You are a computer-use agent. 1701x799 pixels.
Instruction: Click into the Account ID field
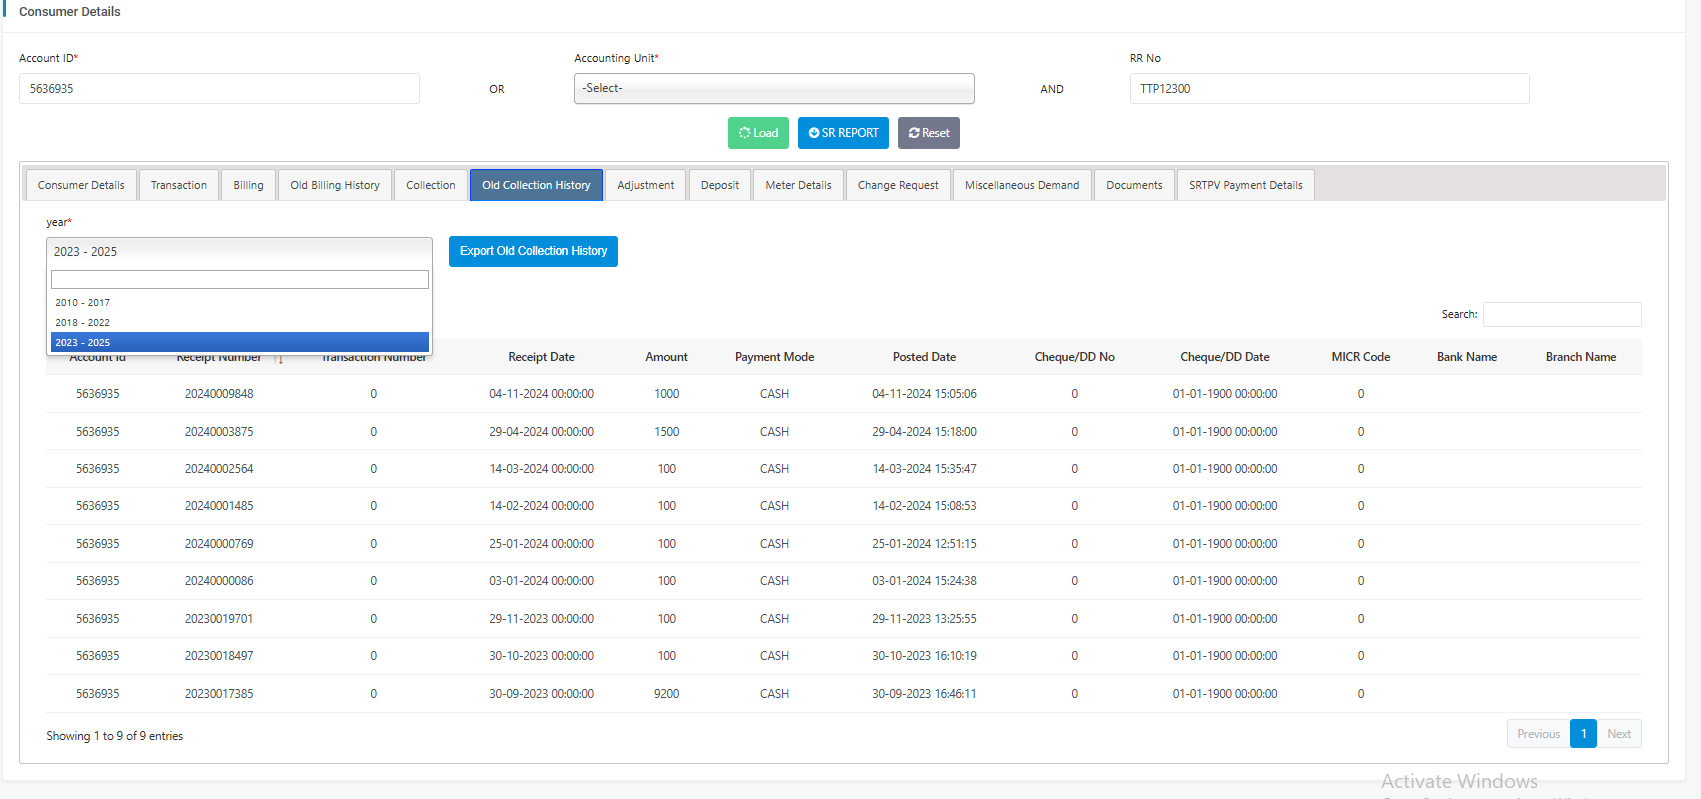[x=219, y=88]
